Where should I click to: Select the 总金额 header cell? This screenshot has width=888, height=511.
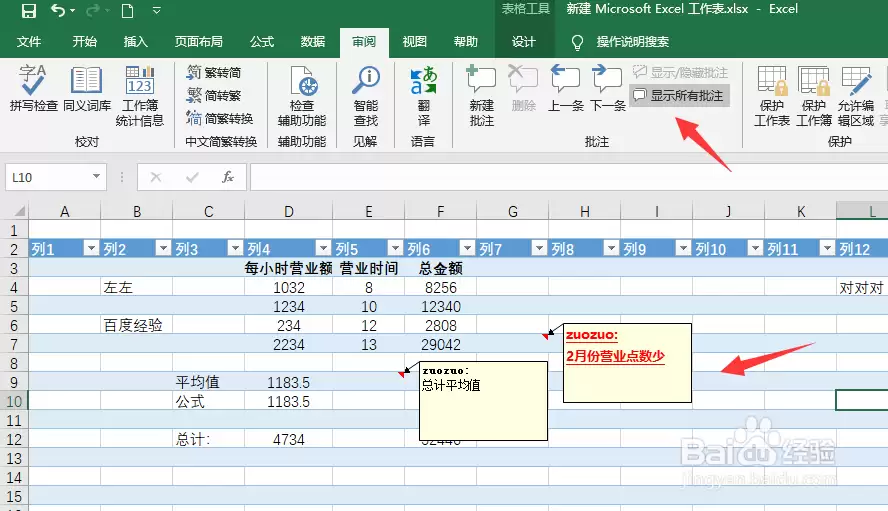point(441,268)
